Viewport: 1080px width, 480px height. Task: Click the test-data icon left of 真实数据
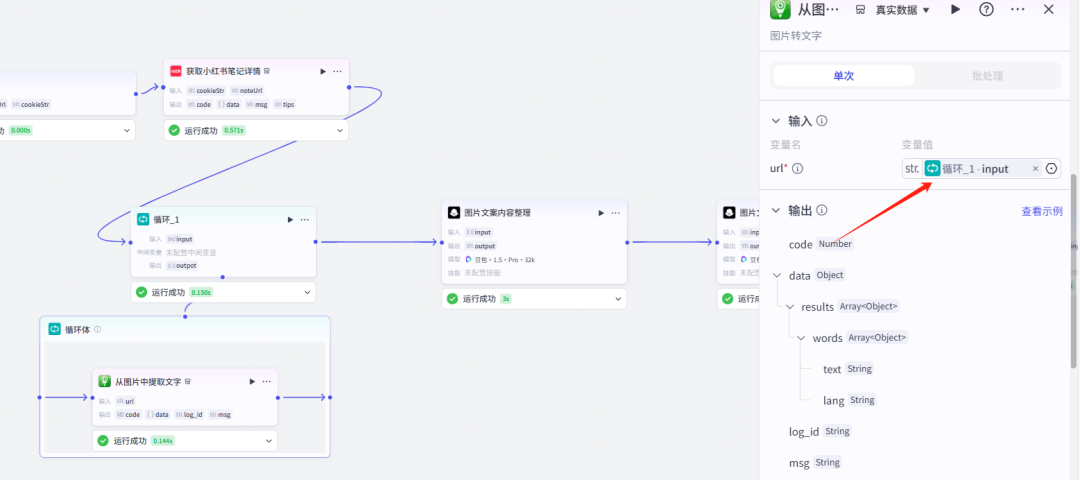(x=860, y=10)
